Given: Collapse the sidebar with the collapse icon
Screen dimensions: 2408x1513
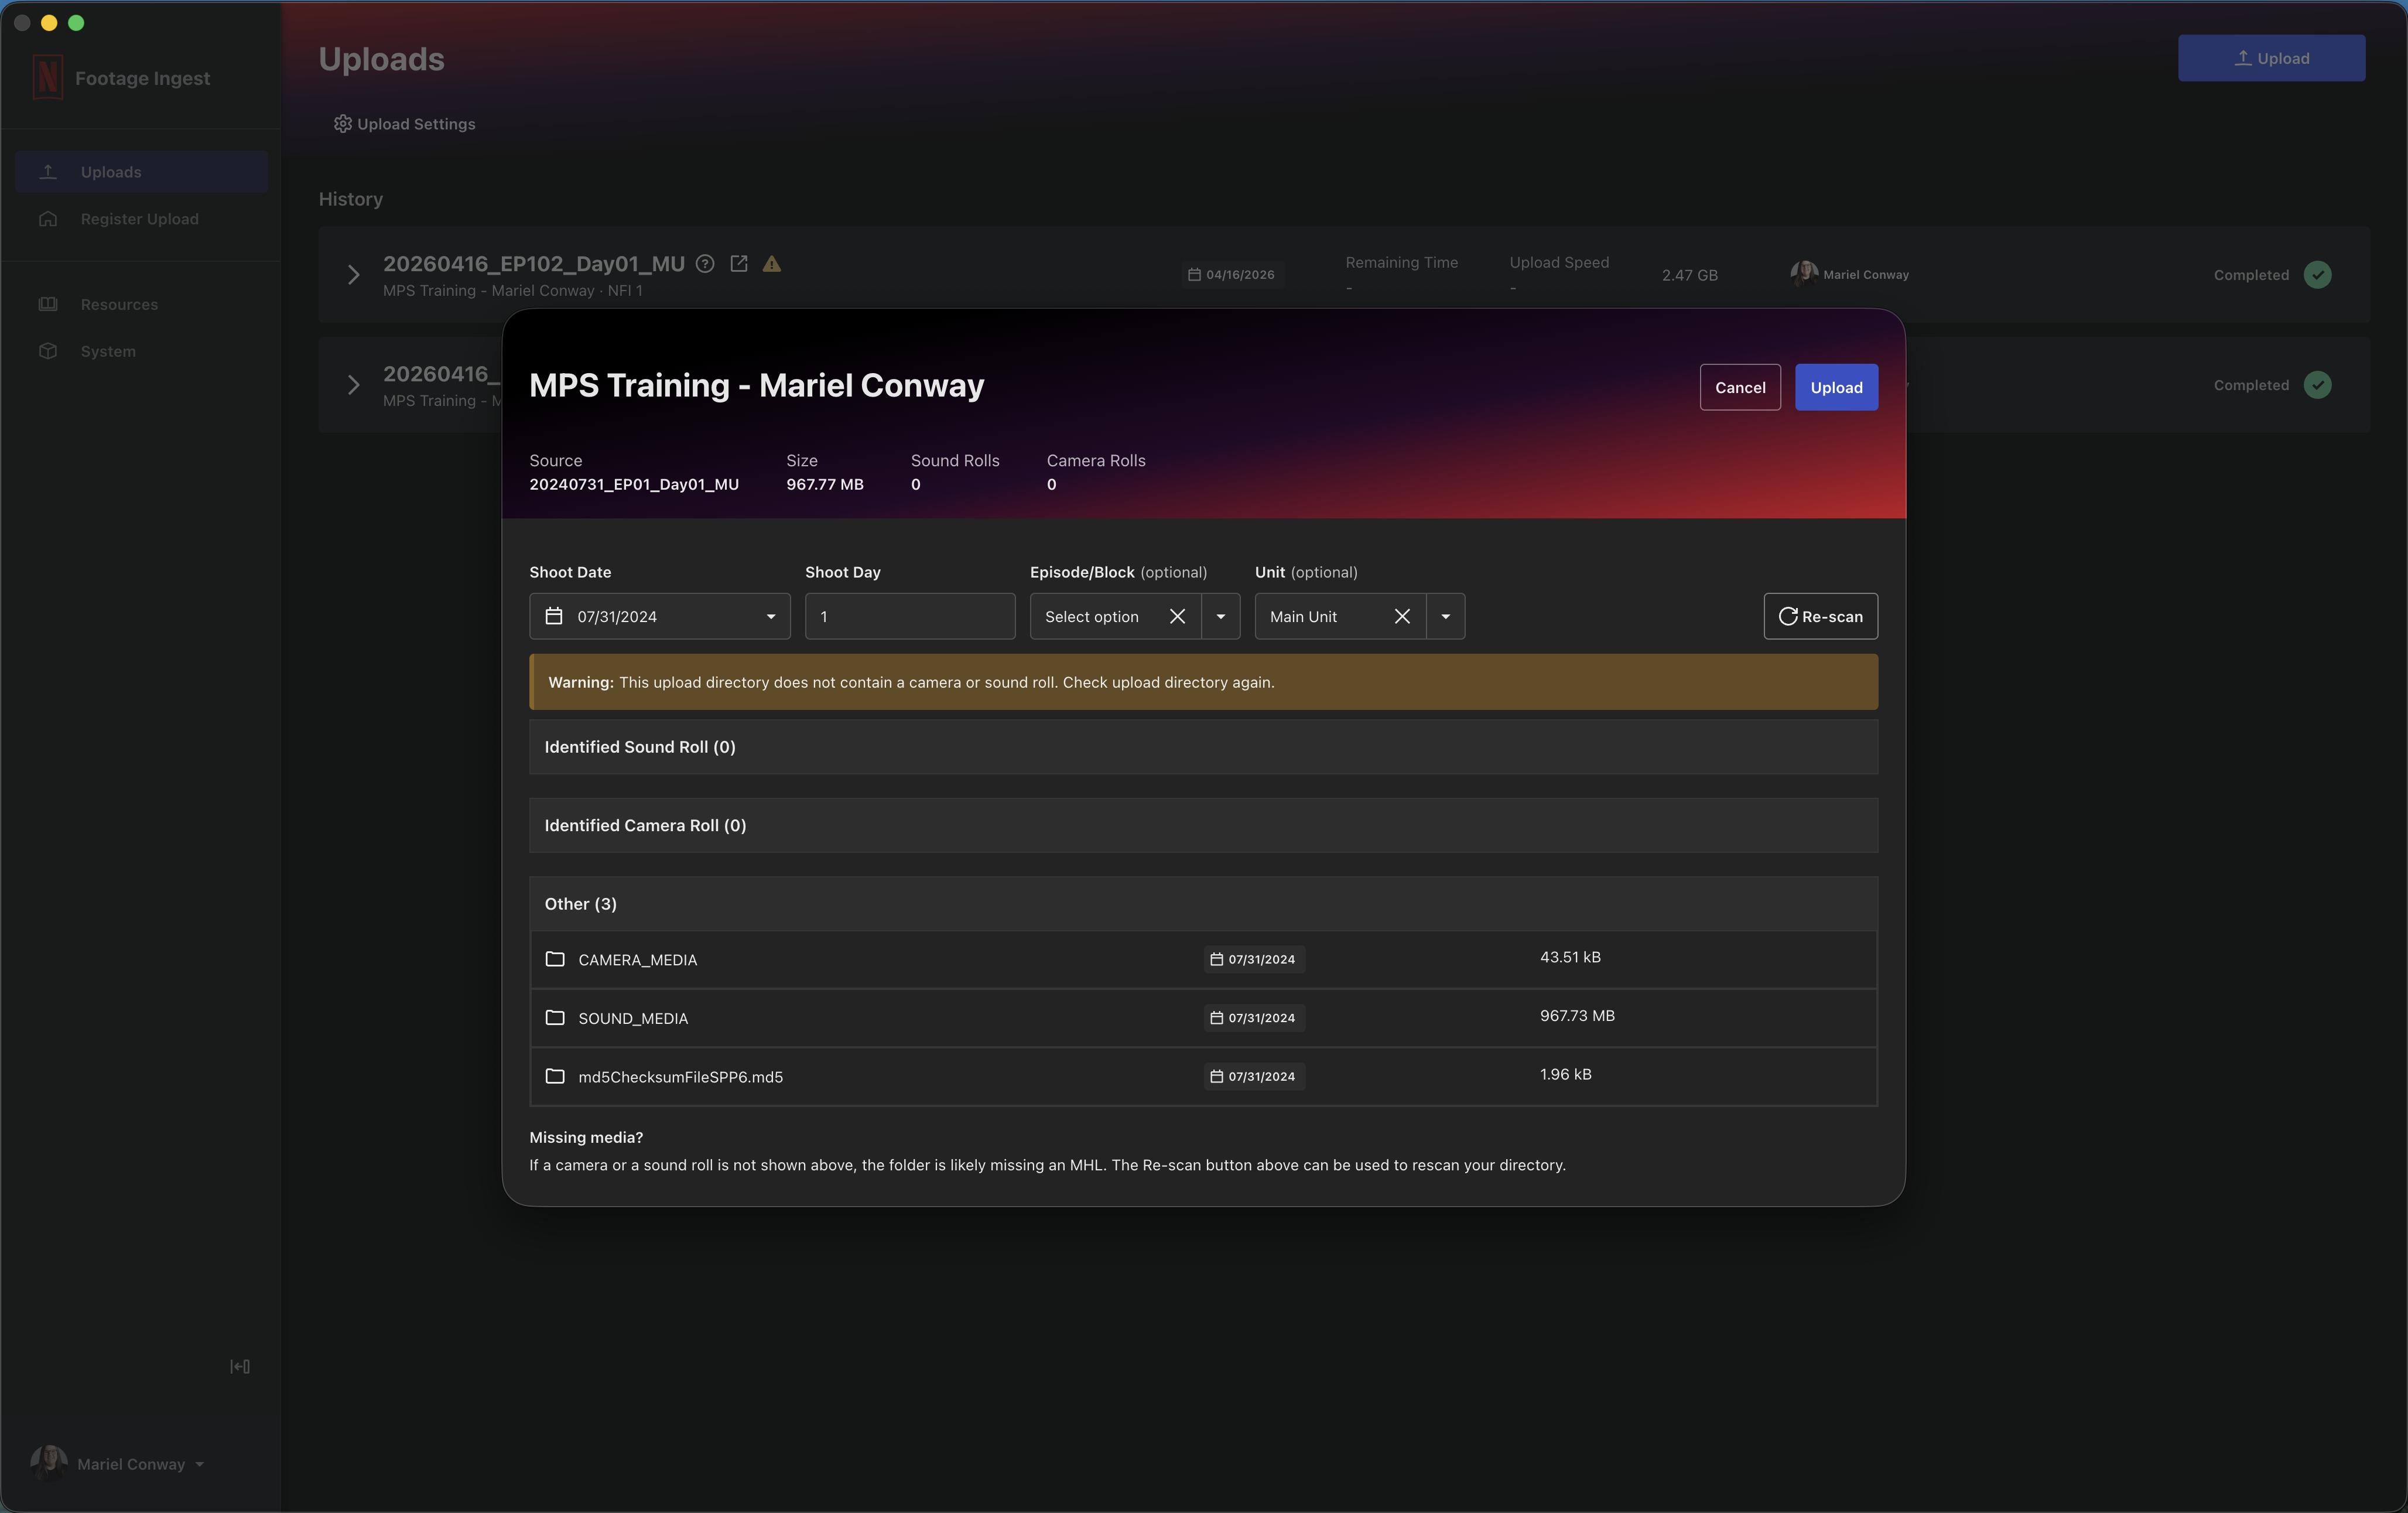Looking at the screenshot, I should [240, 1366].
